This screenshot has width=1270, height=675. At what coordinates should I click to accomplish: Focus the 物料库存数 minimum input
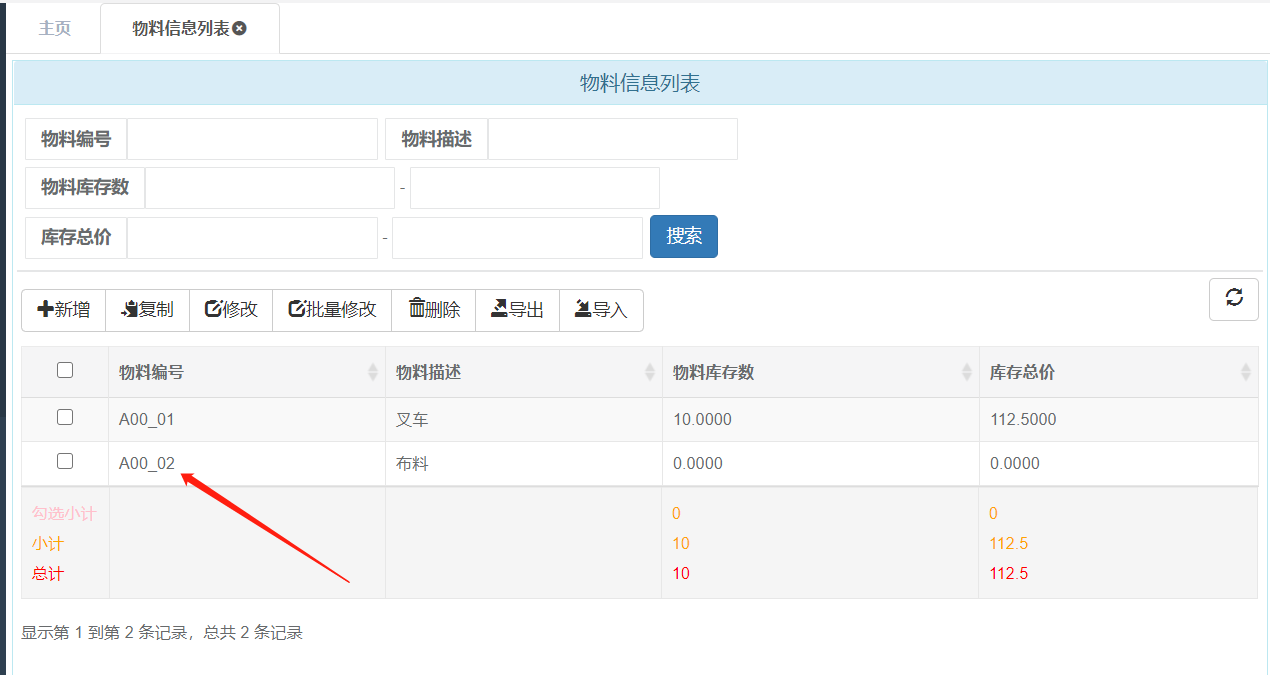[x=270, y=188]
